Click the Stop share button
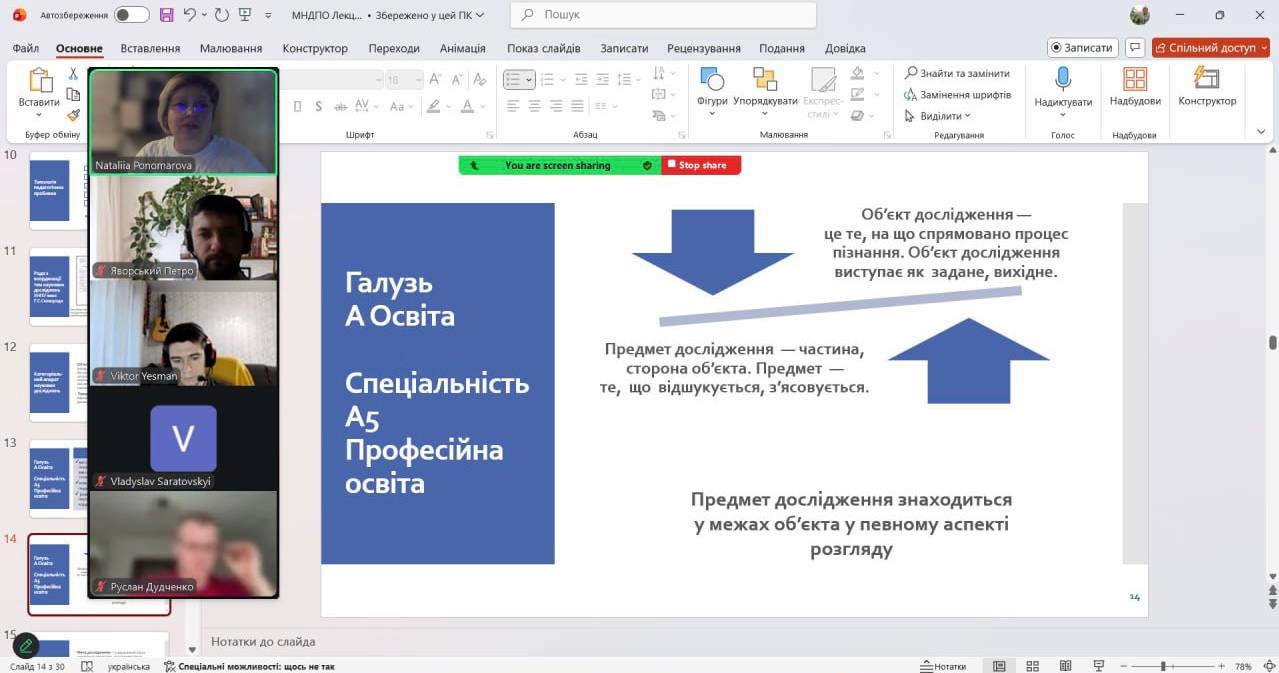Viewport: 1279px width, 673px height. click(701, 165)
